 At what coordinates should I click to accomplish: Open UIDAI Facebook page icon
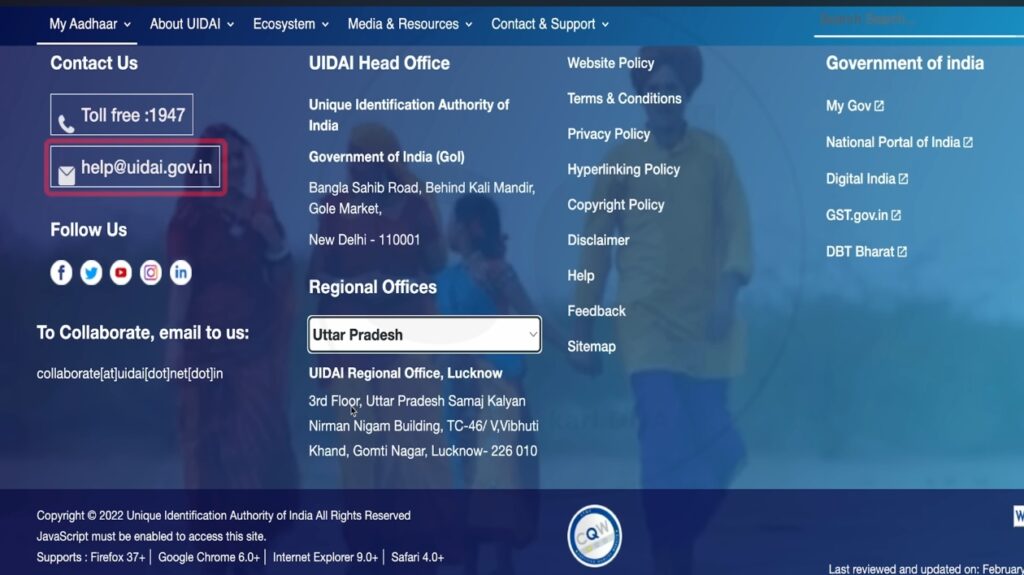point(61,272)
